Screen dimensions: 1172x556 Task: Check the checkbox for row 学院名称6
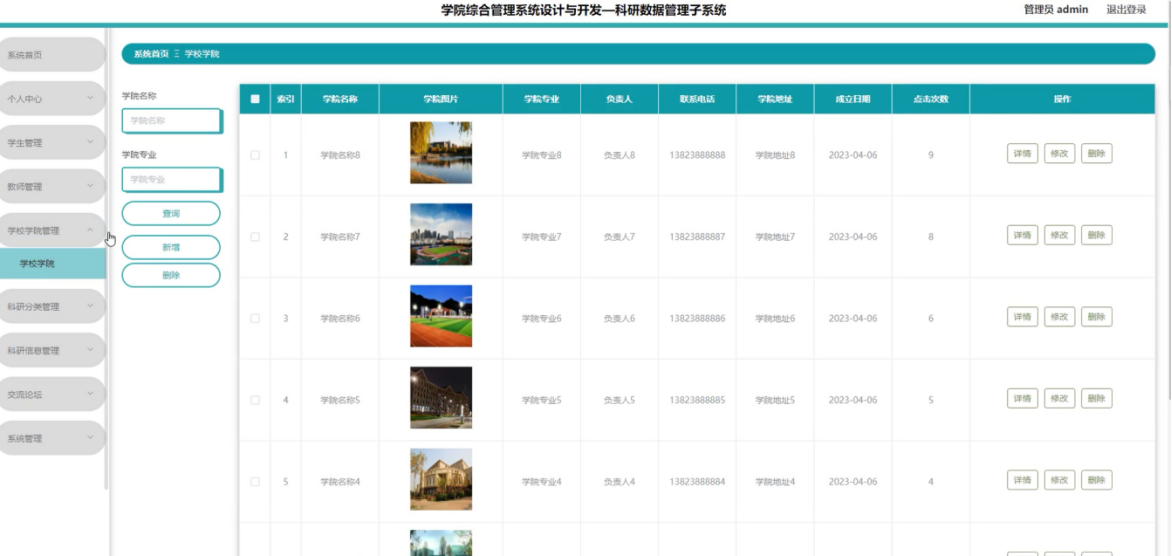255,318
